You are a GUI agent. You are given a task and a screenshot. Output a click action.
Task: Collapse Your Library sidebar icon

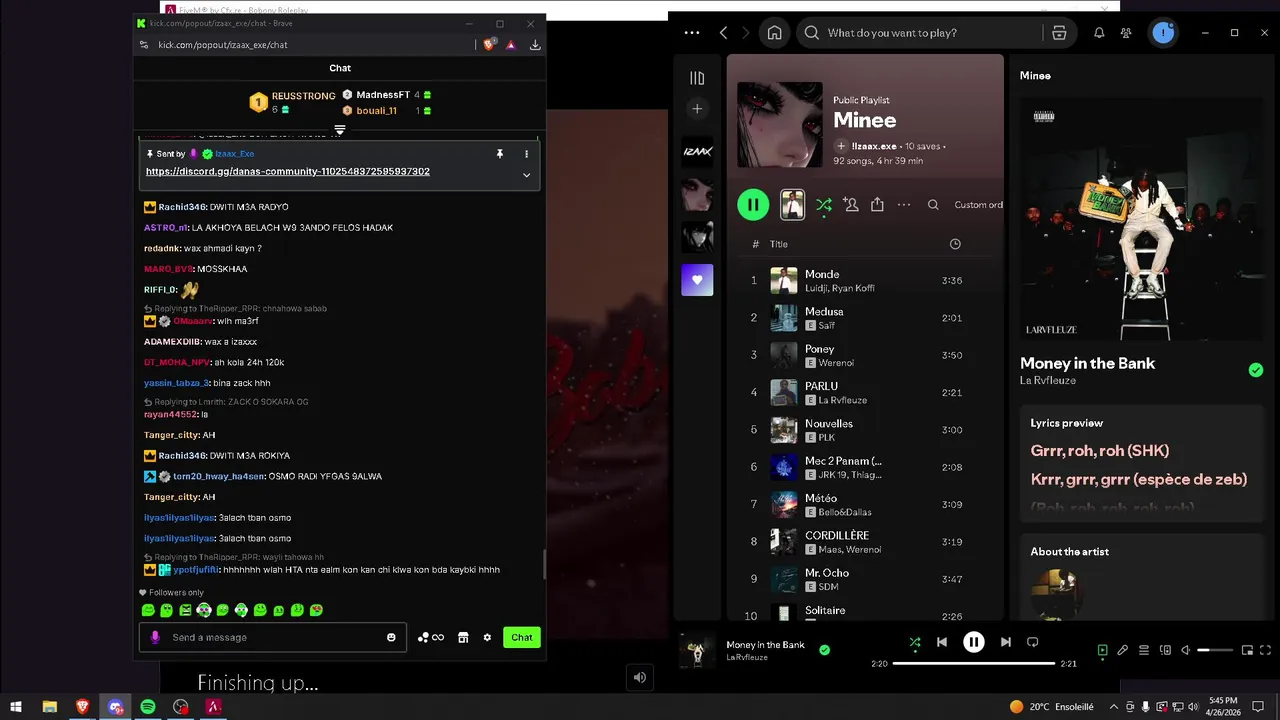click(697, 78)
